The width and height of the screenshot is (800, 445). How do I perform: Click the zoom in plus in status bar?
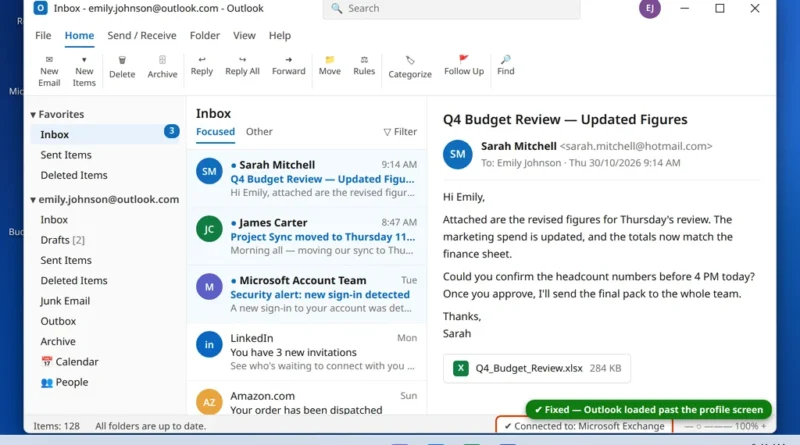click(764, 426)
